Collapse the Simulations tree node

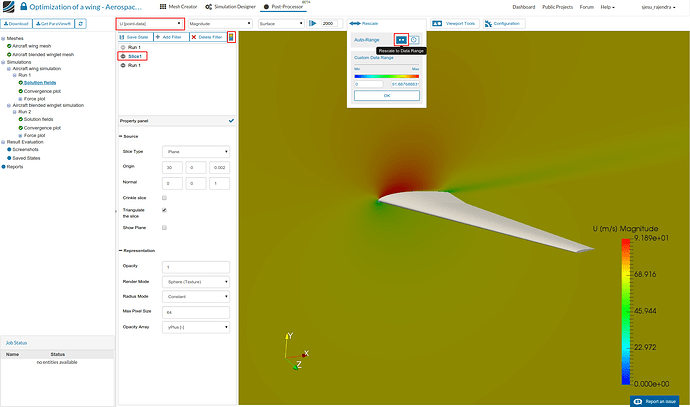coord(3,62)
